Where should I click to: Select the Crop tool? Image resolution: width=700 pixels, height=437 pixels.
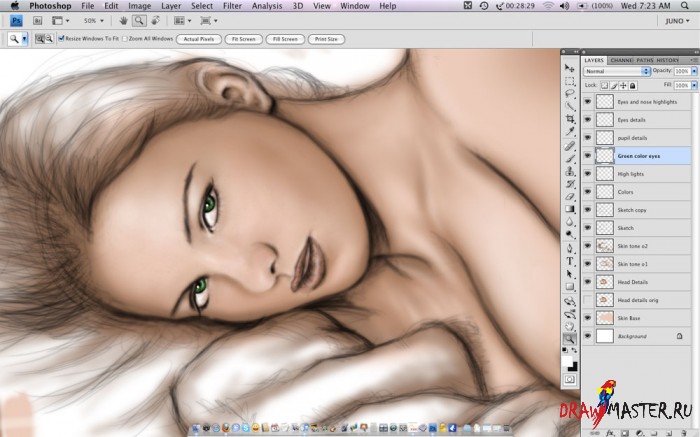point(569,119)
